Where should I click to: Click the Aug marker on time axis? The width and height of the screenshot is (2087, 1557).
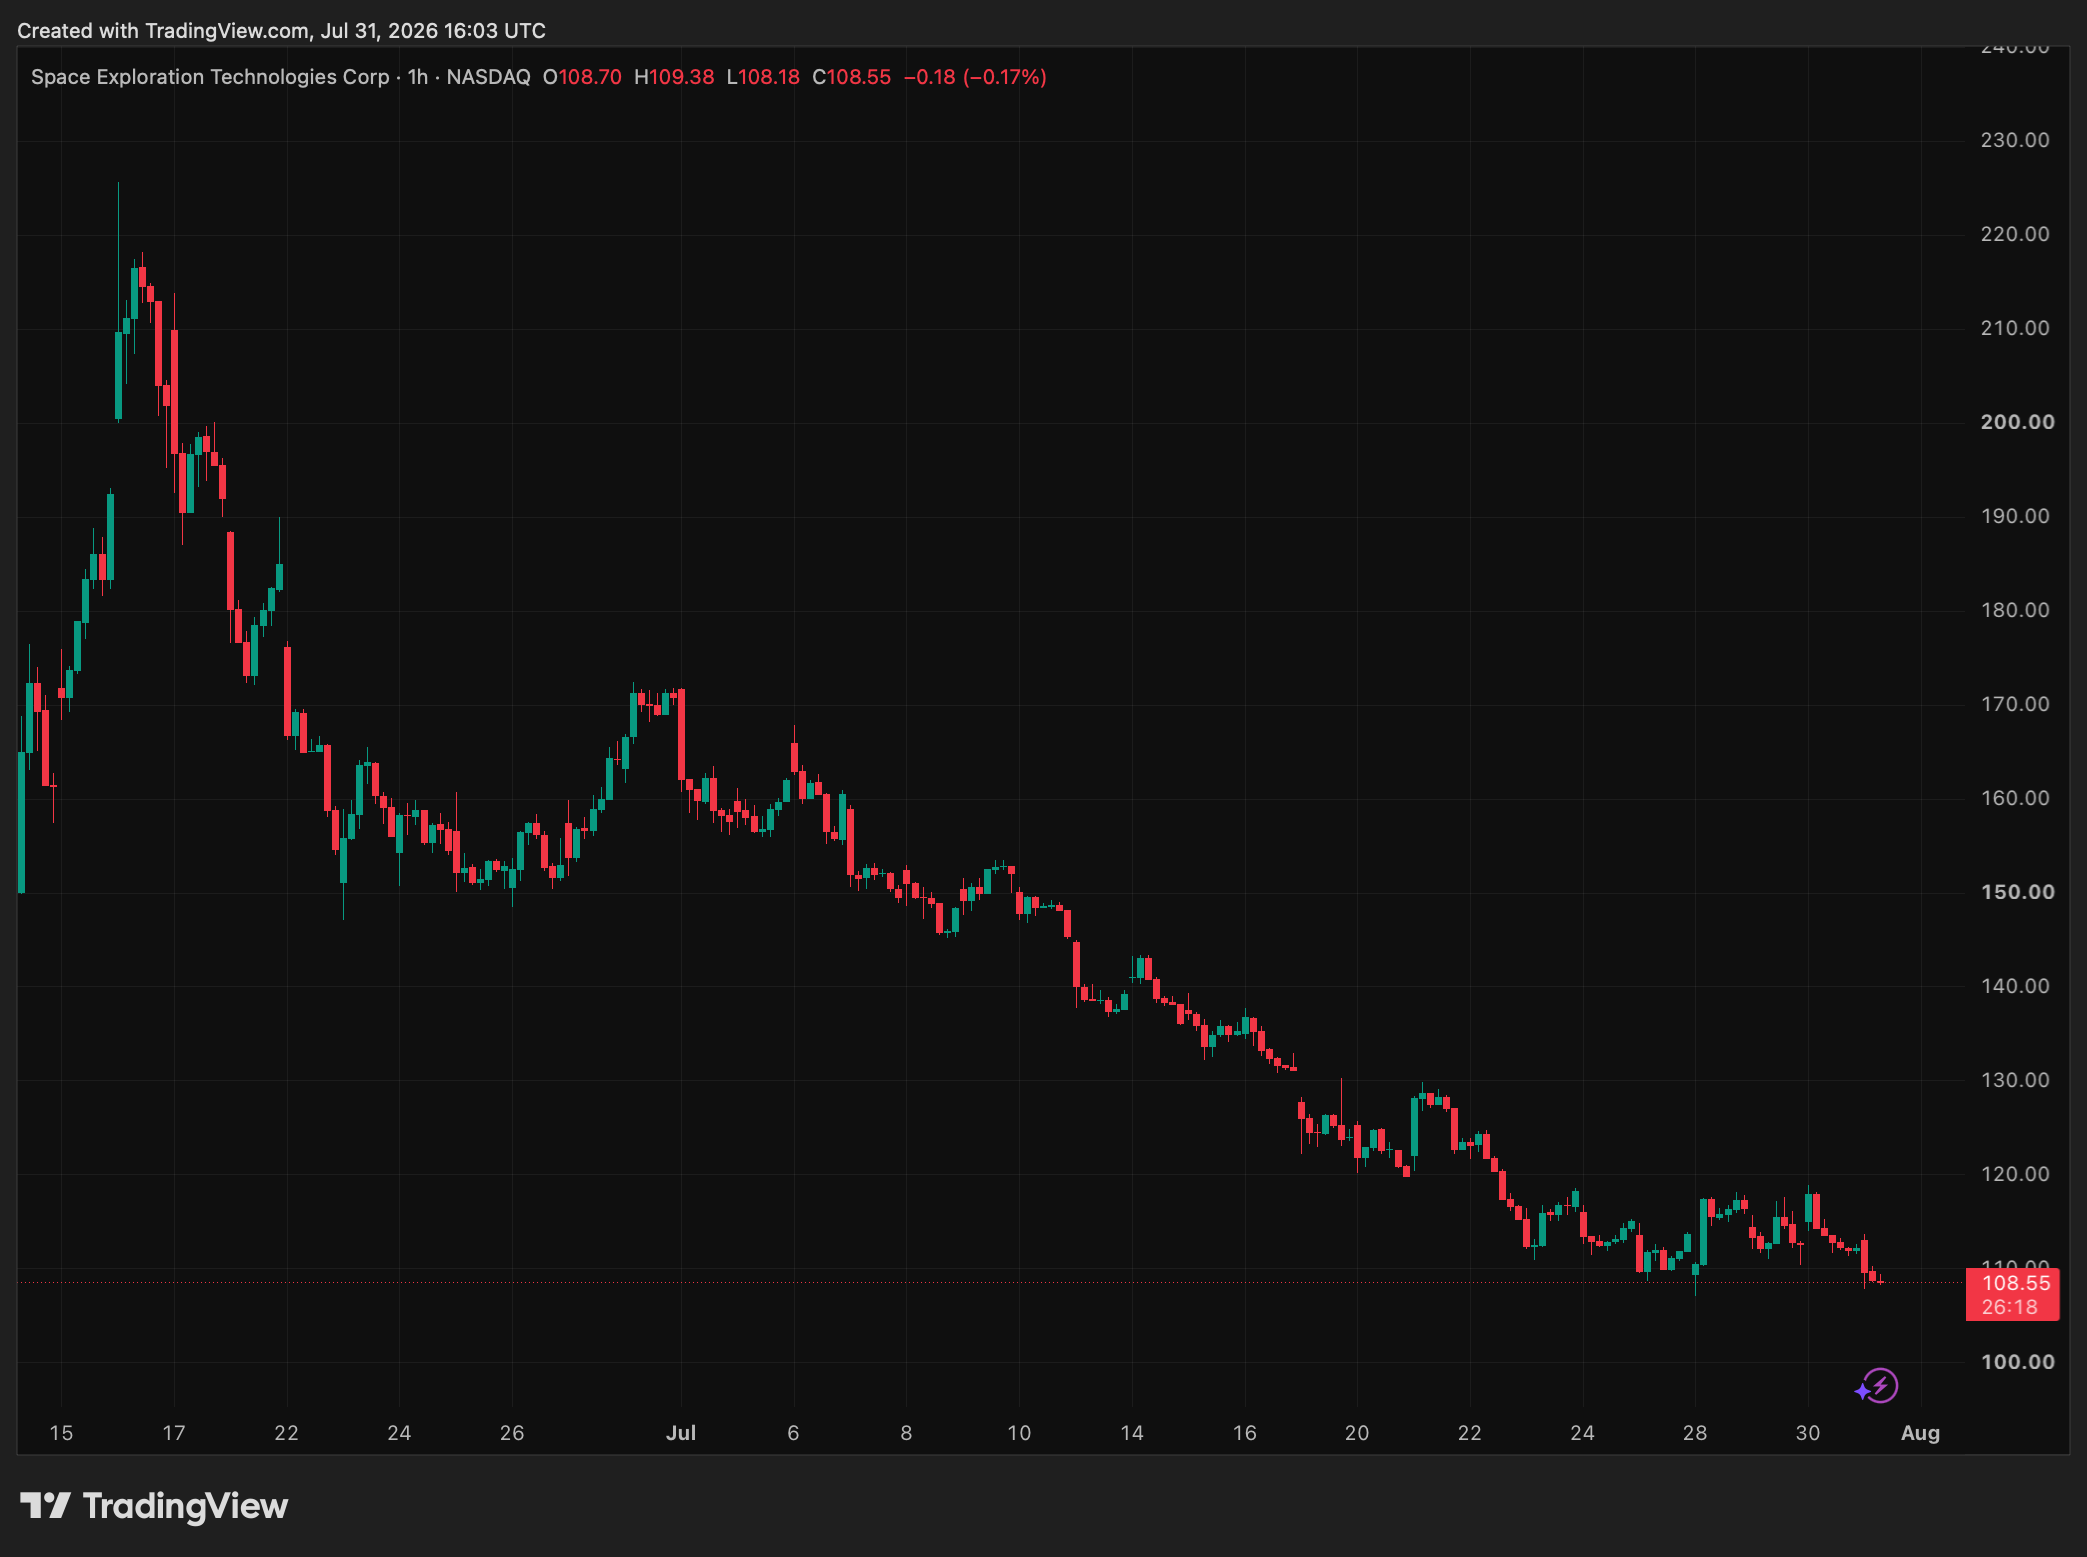1920,1432
